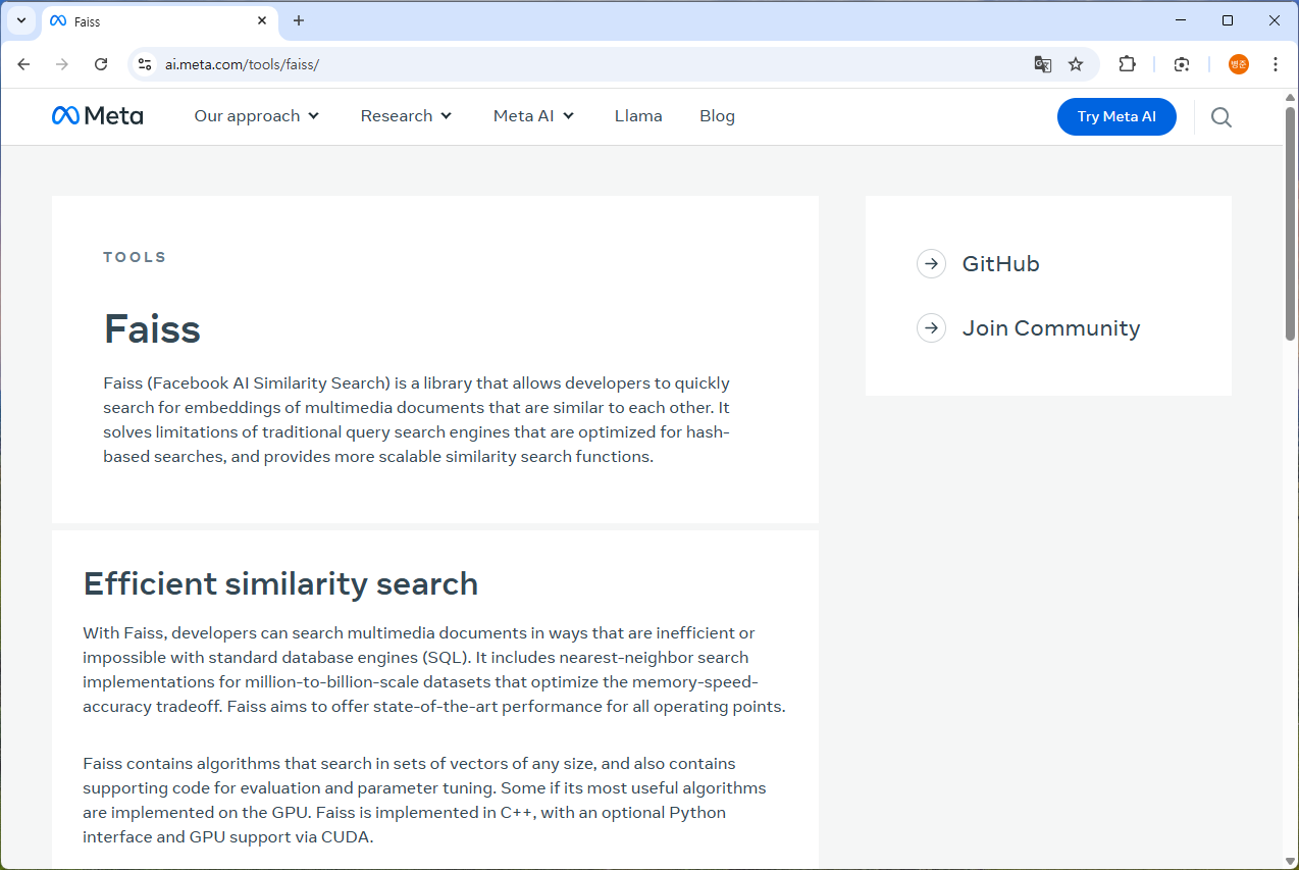Open the site search magnifier icon
1299x870 pixels.
coord(1221,117)
